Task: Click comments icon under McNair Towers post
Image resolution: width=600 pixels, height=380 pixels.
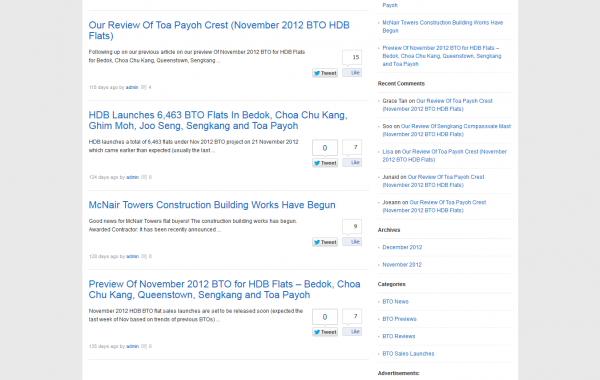Action: [144, 256]
